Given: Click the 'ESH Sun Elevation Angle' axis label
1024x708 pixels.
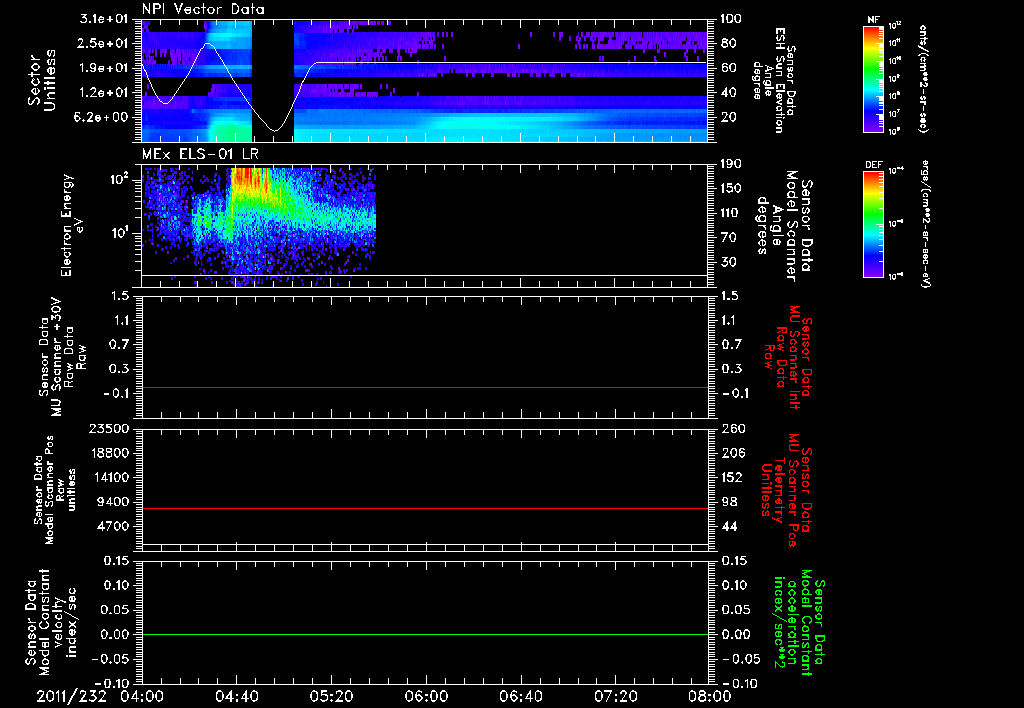Looking at the screenshot, I should click(x=776, y=80).
